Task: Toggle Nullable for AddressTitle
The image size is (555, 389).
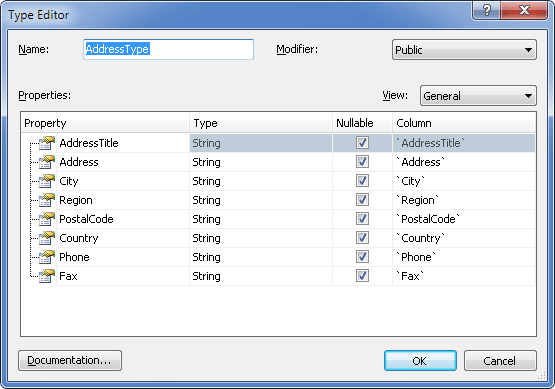Action: [x=362, y=143]
